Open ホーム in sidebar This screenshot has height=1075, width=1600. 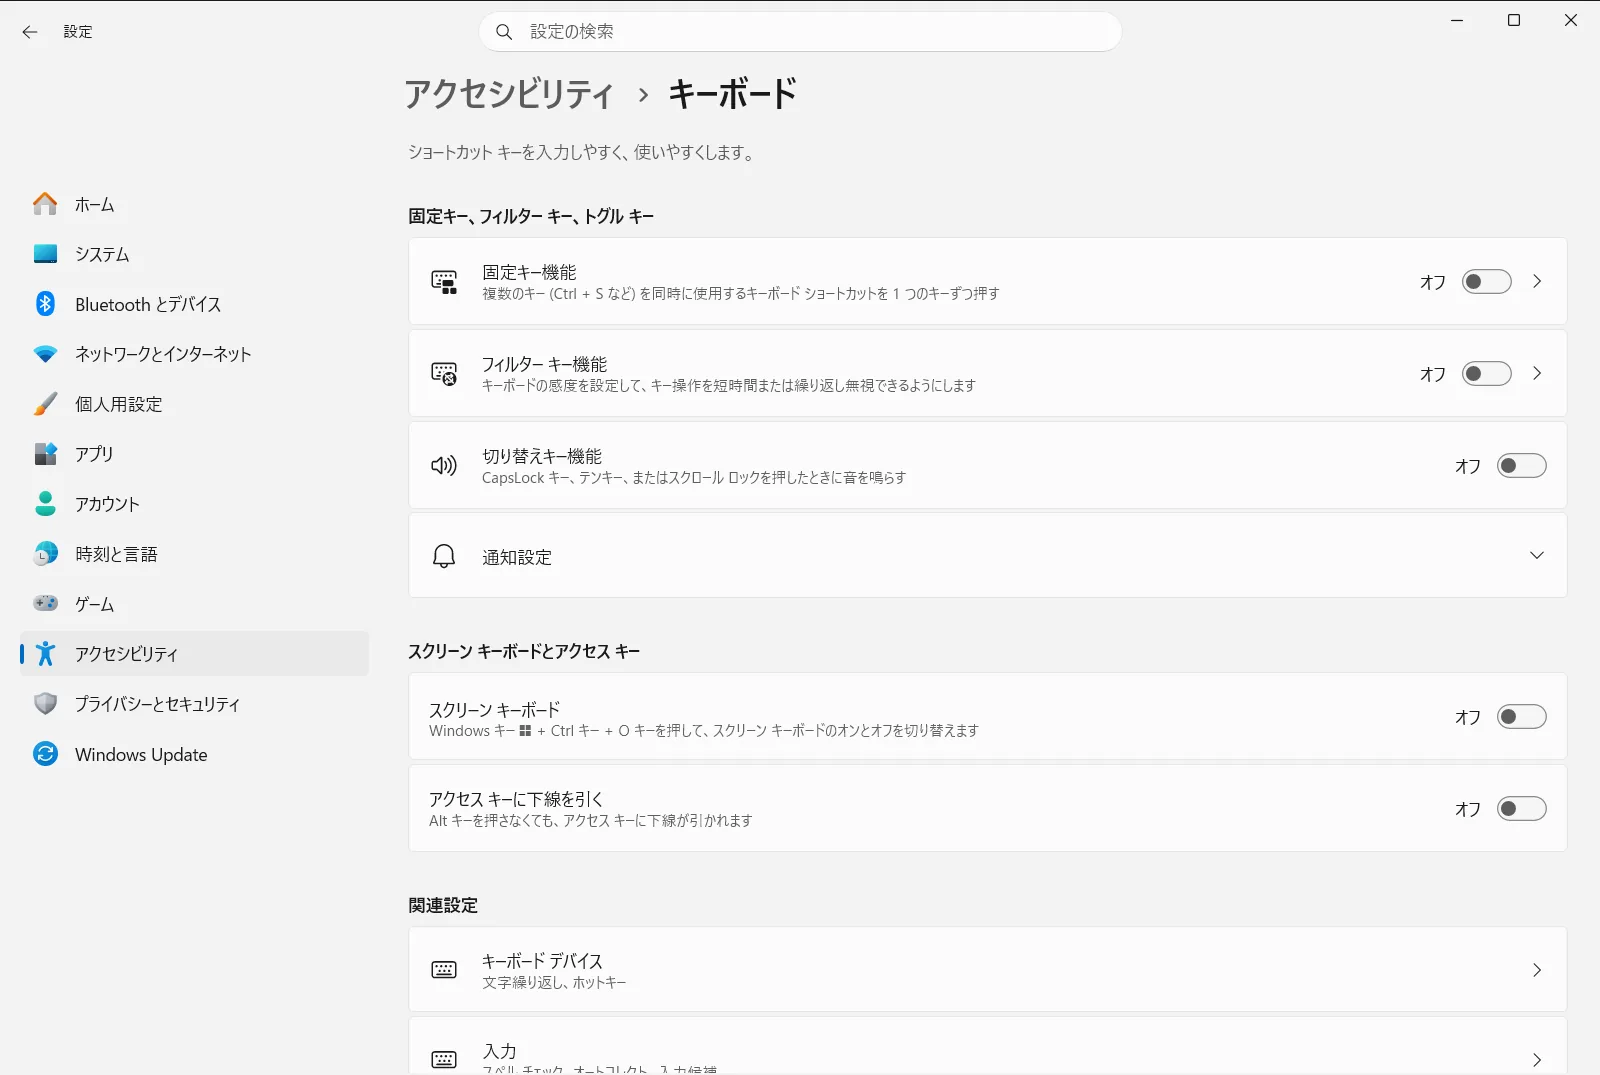pyautogui.click(x=194, y=204)
